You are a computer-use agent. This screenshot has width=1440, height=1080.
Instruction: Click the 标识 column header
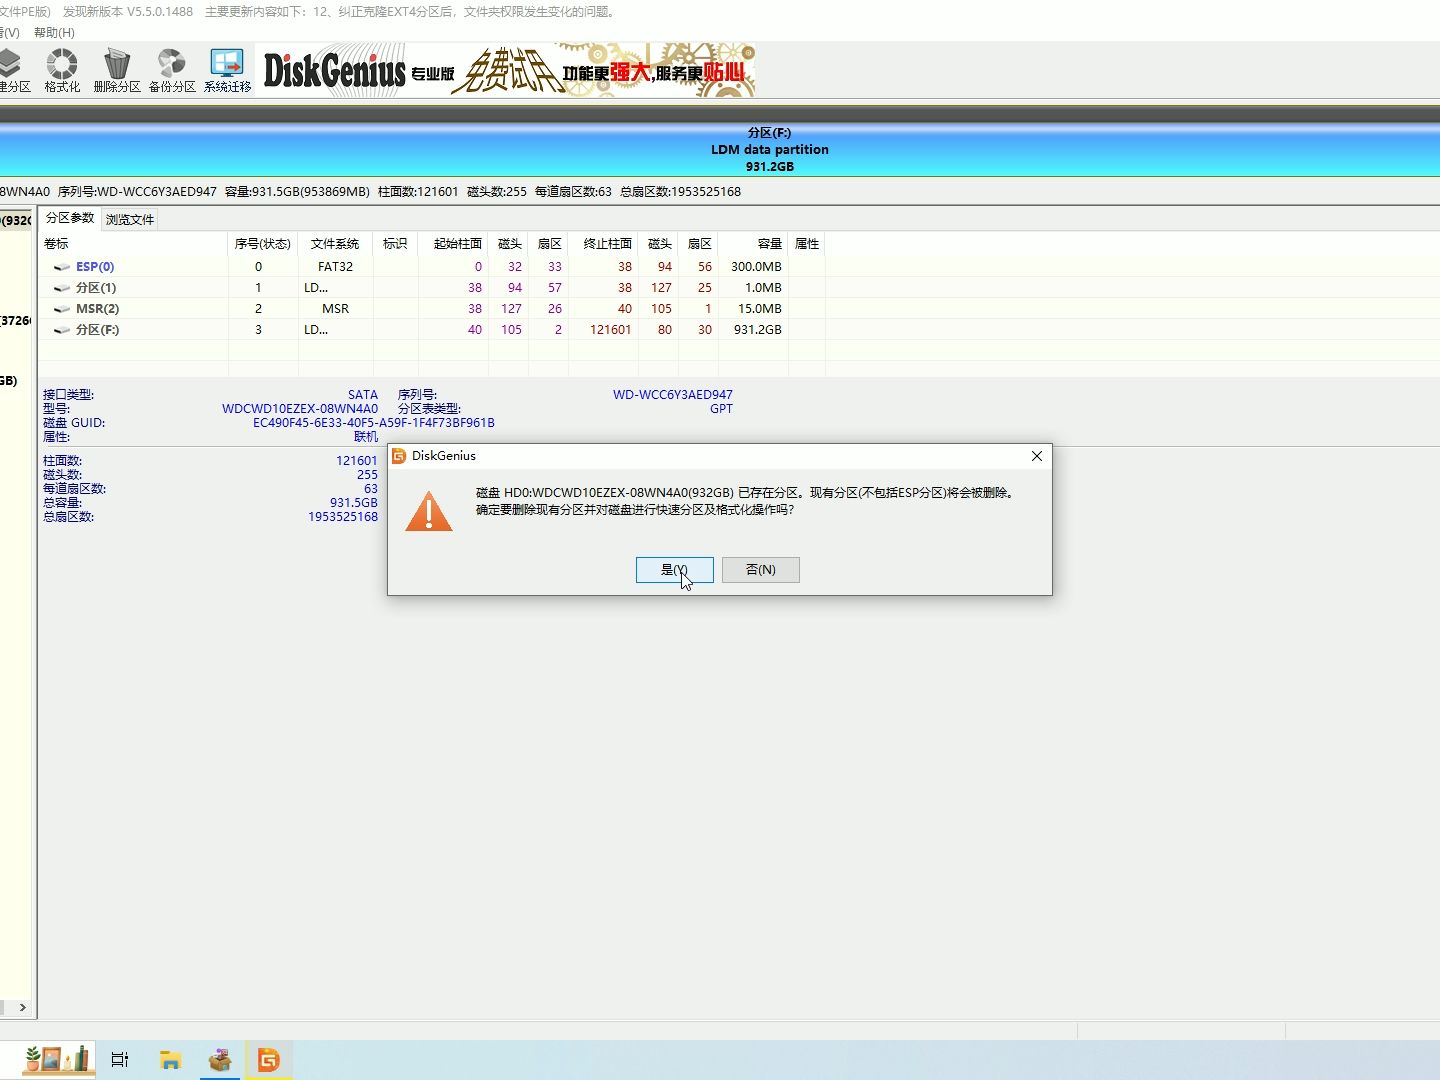click(x=395, y=244)
